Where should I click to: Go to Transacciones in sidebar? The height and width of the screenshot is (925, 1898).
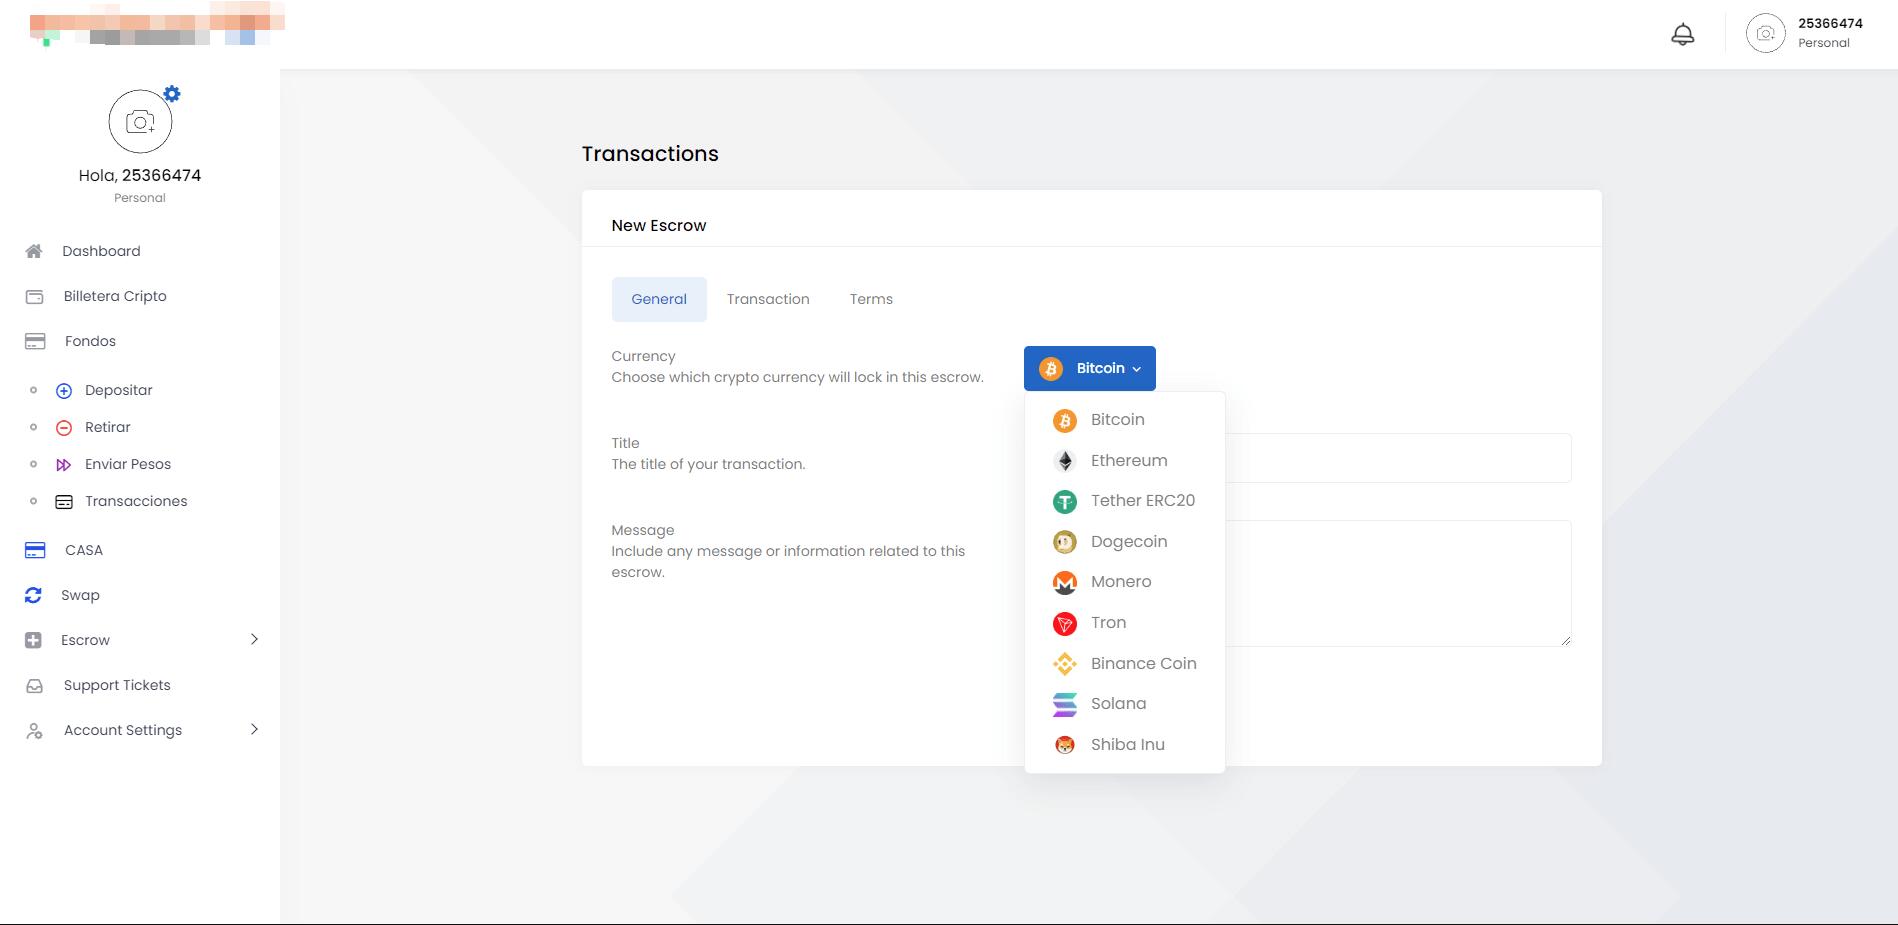tap(135, 501)
